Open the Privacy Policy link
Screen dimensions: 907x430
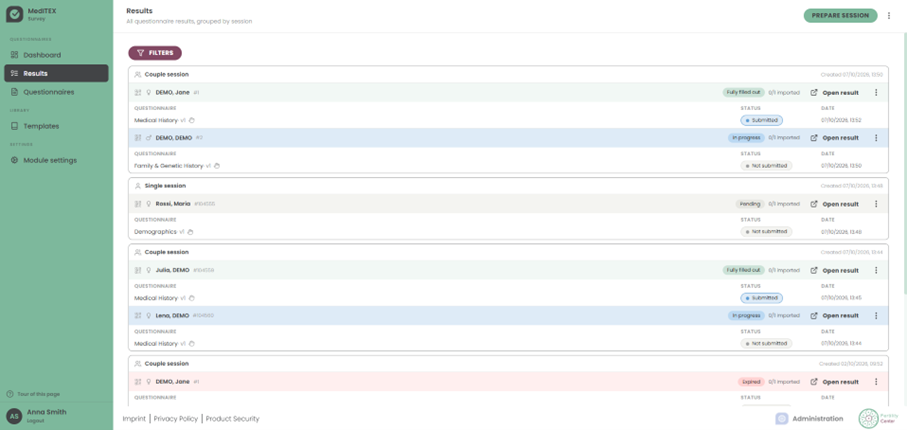(176, 418)
